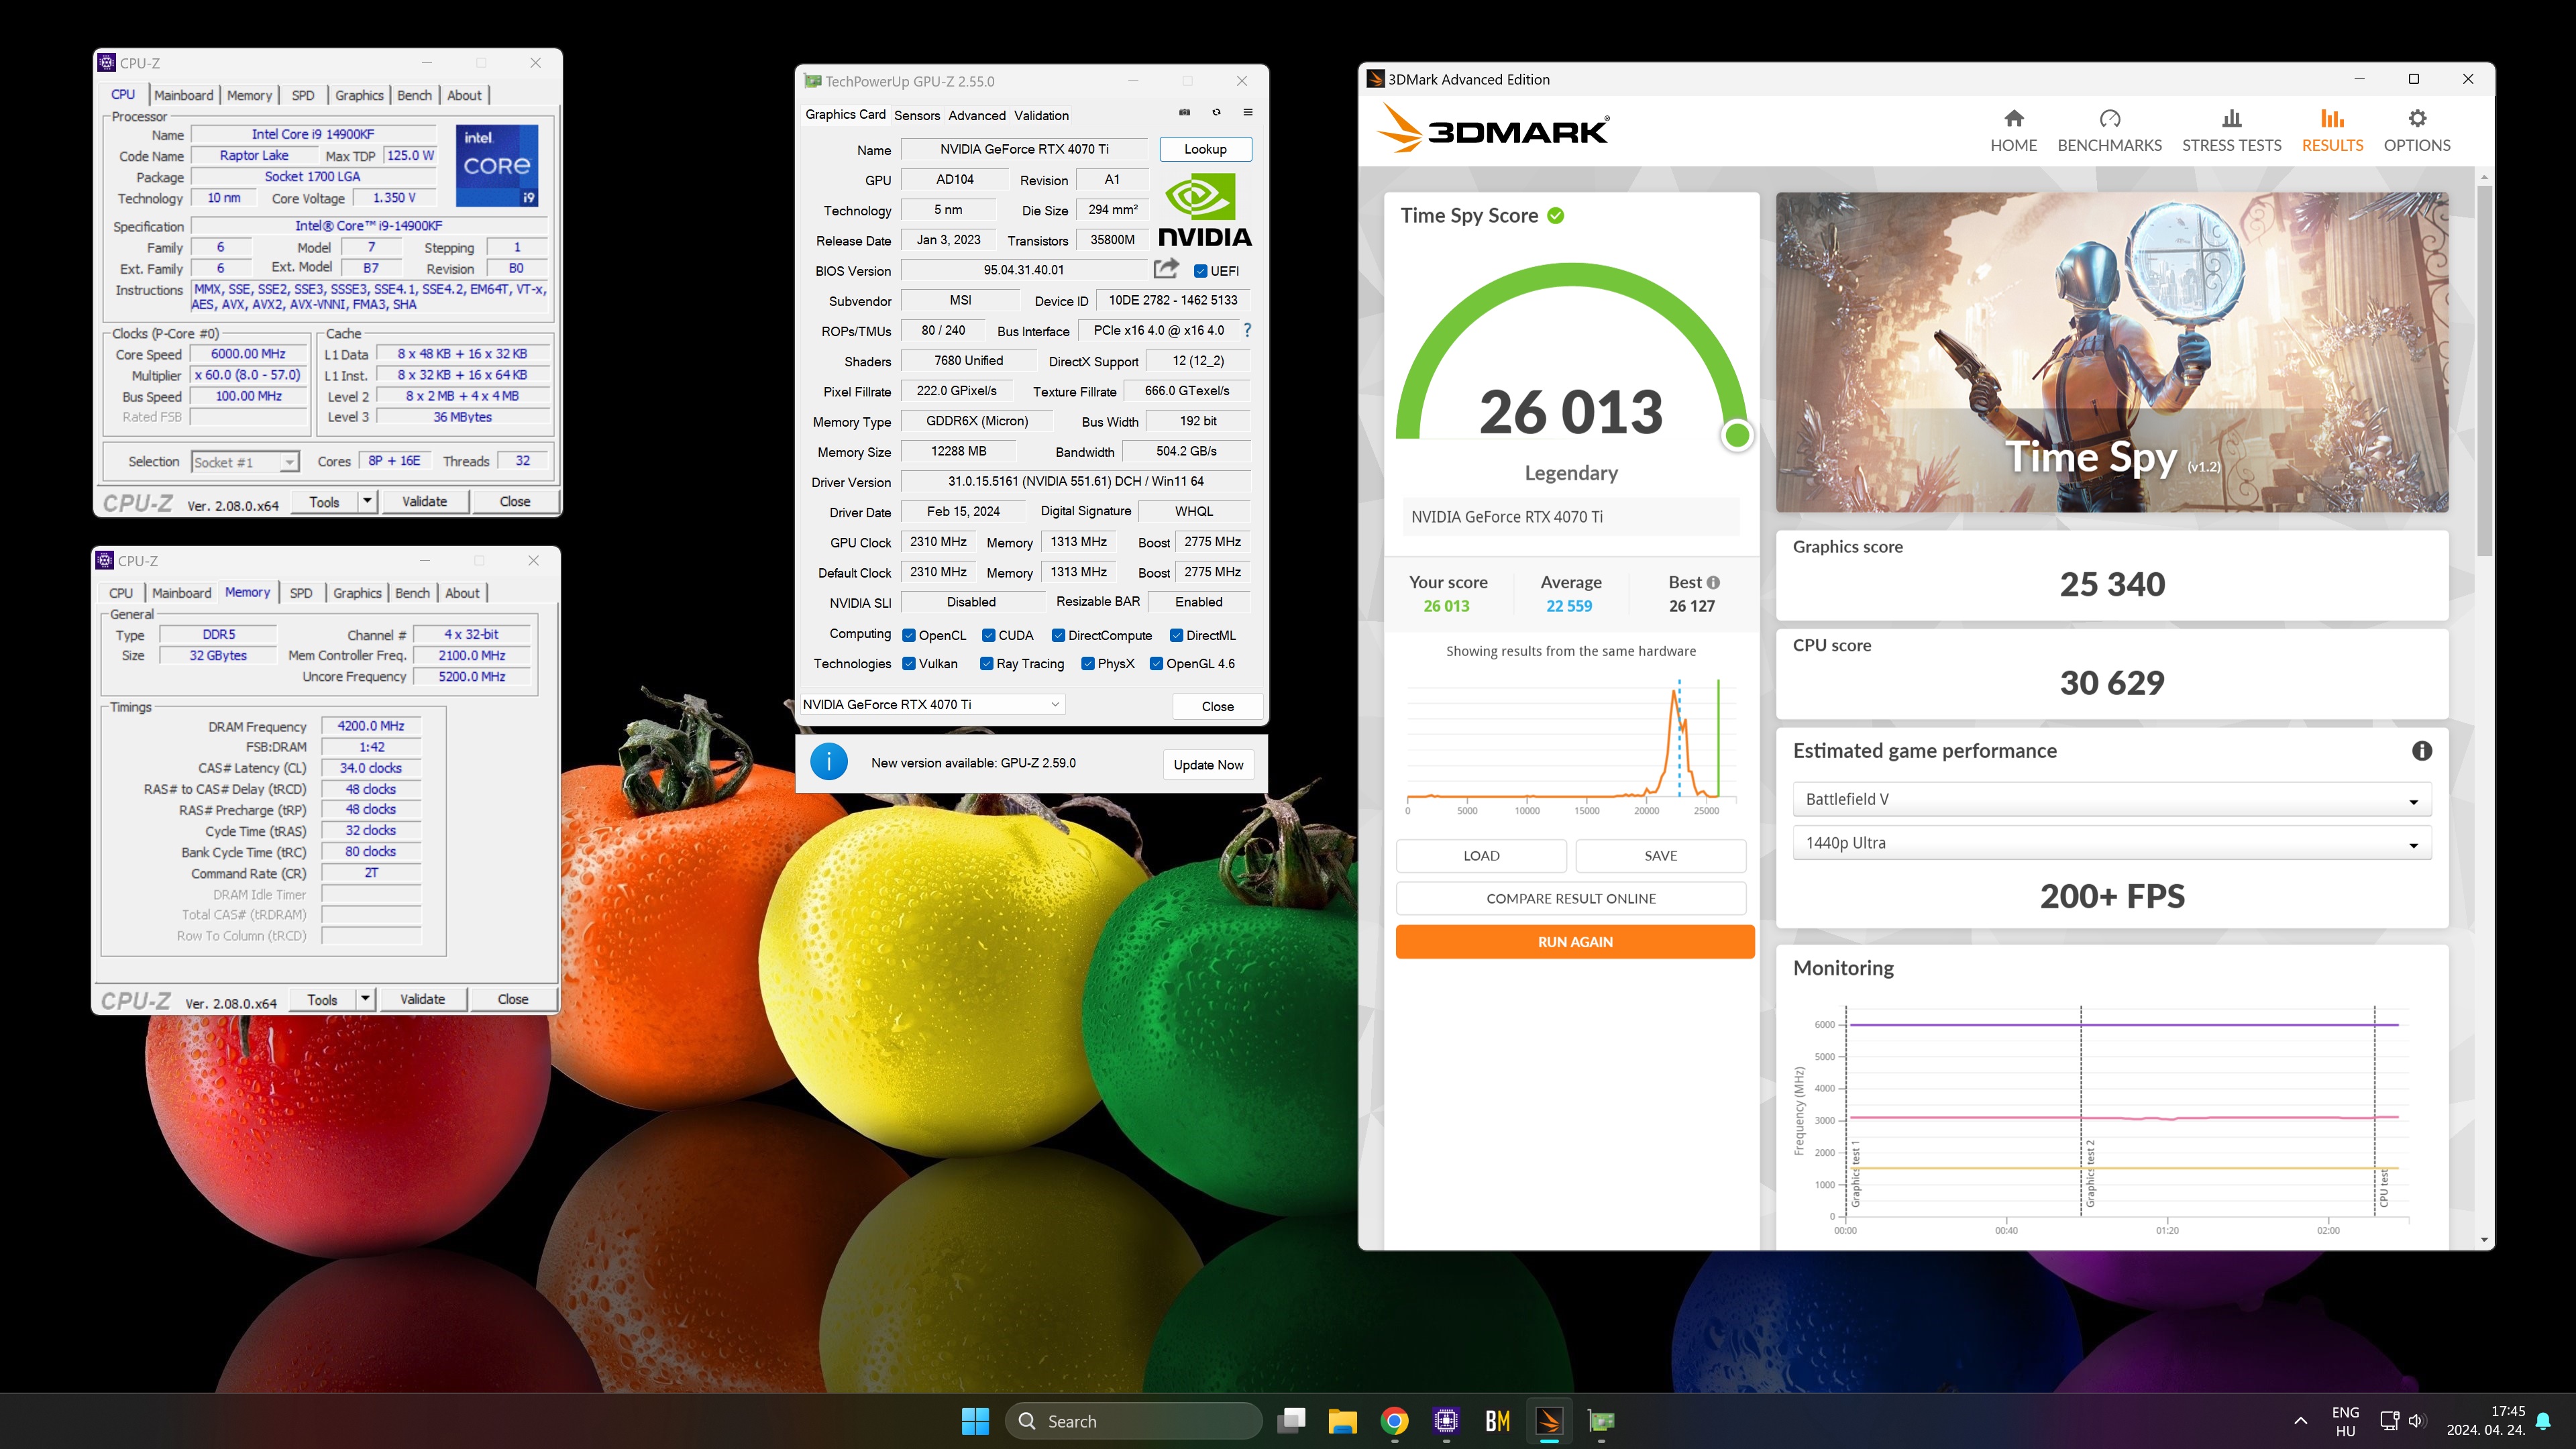Toggle the UEFI checkbox in GPU-Z
2576x1449 pixels.
coord(1200,271)
